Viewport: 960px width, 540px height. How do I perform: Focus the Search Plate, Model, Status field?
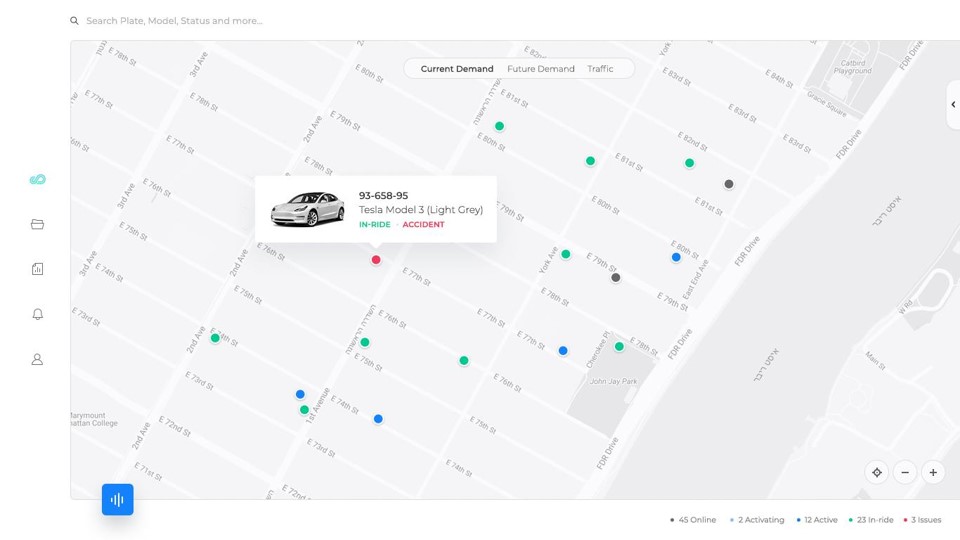tap(174, 21)
